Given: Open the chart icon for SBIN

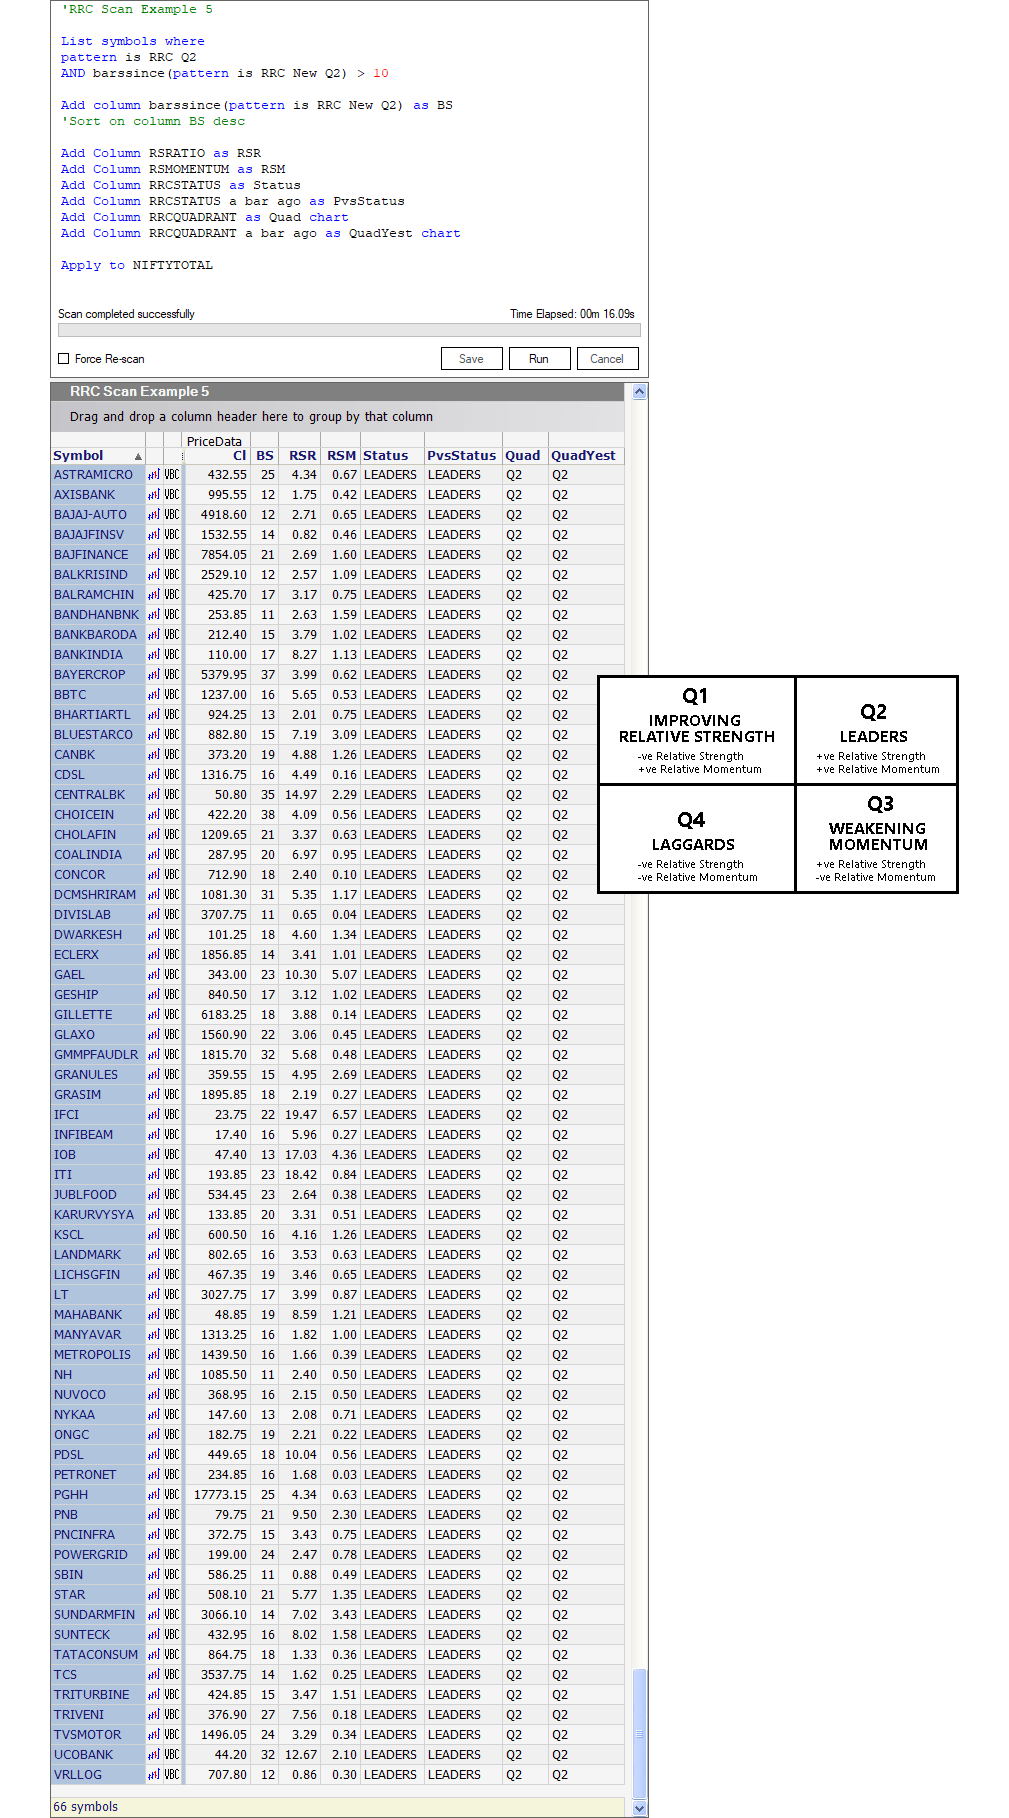Looking at the screenshot, I should pyautogui.click(x=154, y=1575).
